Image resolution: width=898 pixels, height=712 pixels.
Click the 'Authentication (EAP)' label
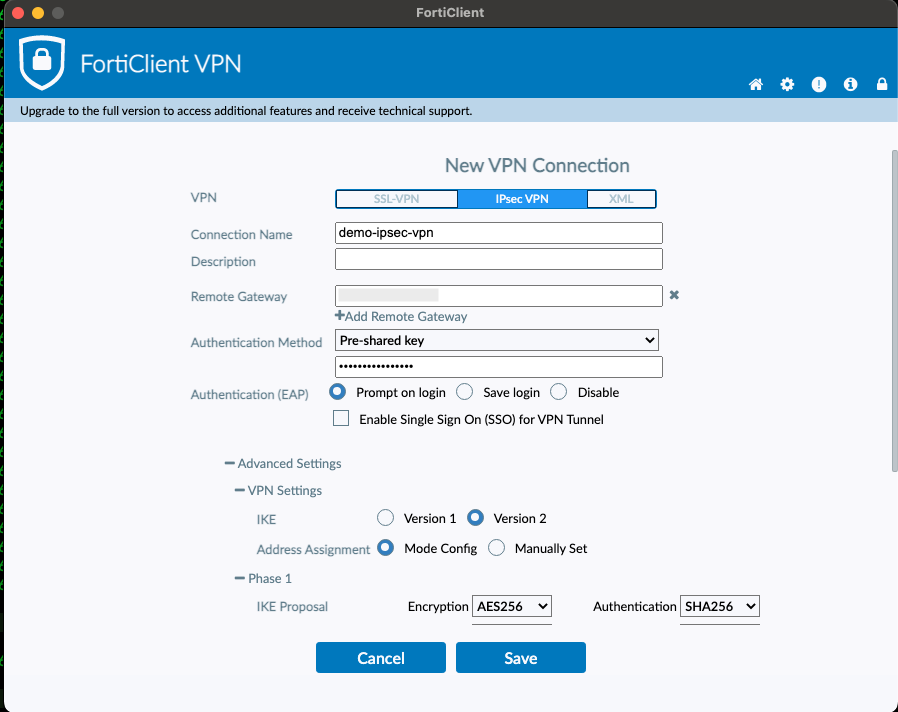click(x=250, y=395)
